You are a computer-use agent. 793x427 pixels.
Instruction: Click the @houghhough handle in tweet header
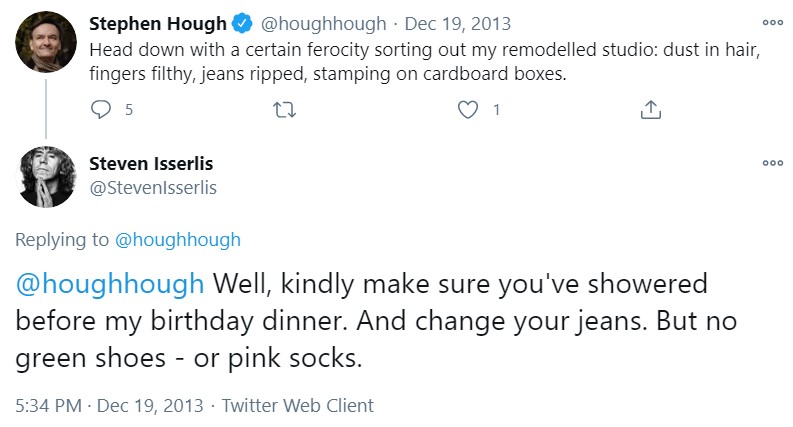point(321,23)
